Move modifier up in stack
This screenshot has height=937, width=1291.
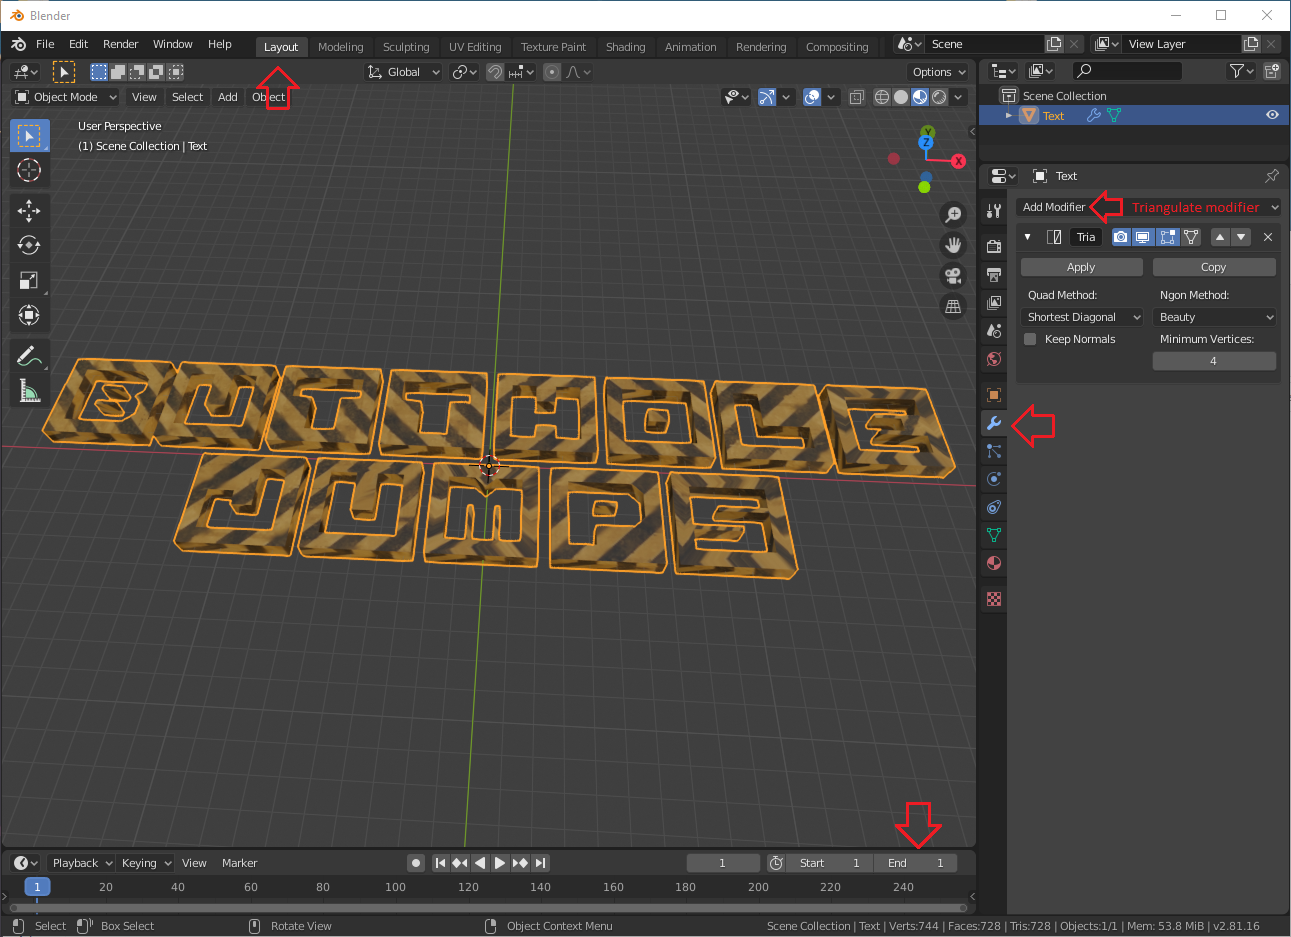click(1220, 237)
